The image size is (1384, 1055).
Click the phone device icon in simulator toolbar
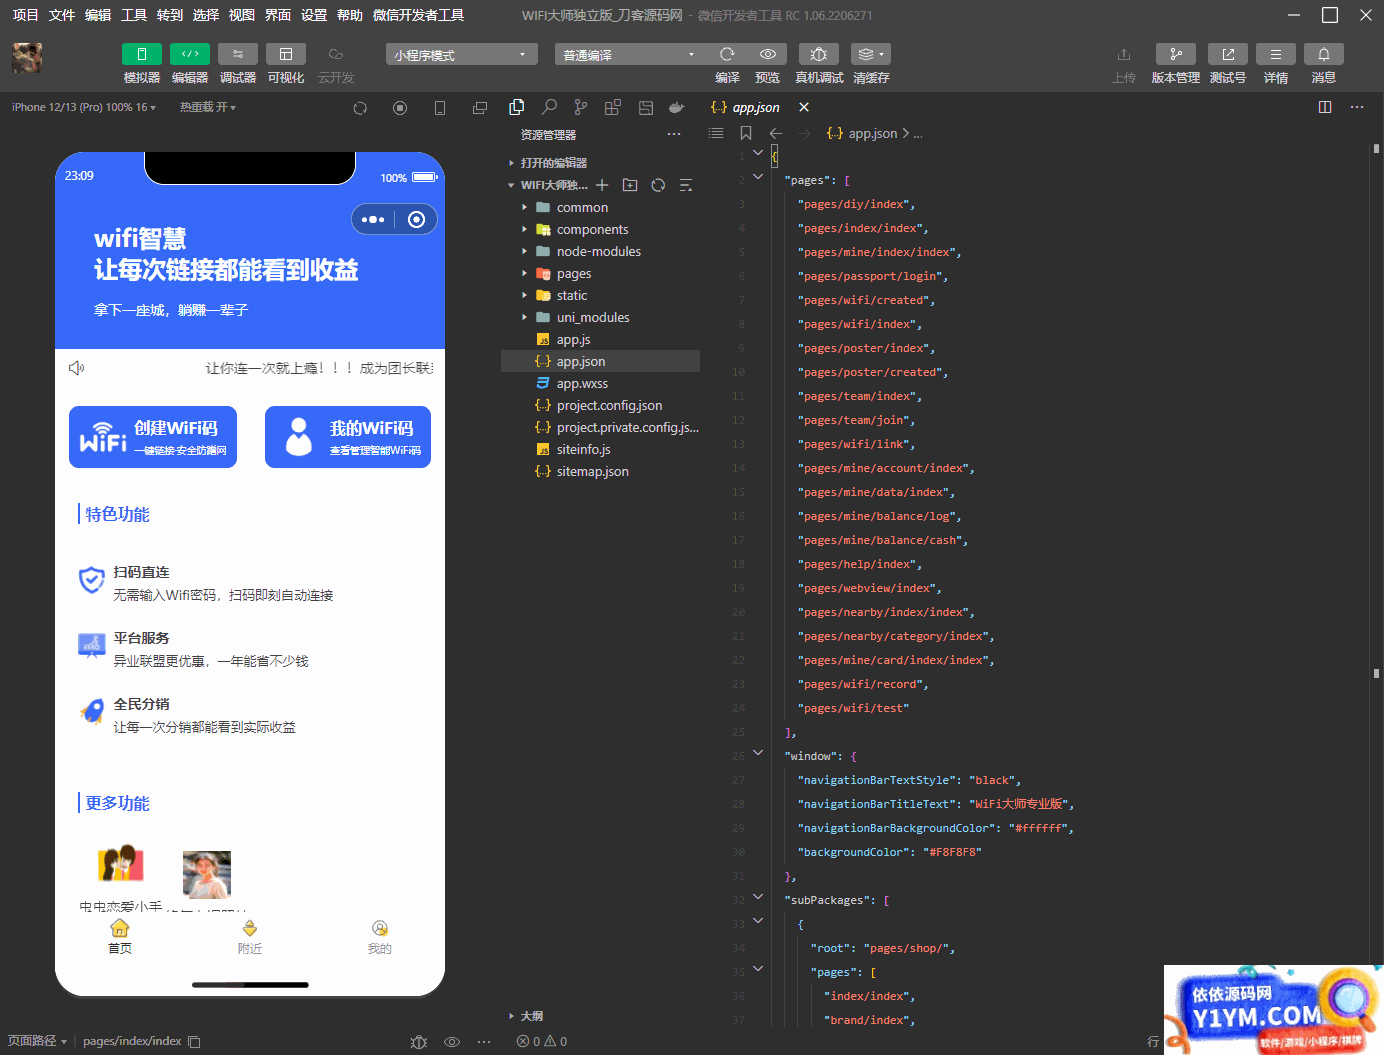pyautogui.click(x=440, y=108)
